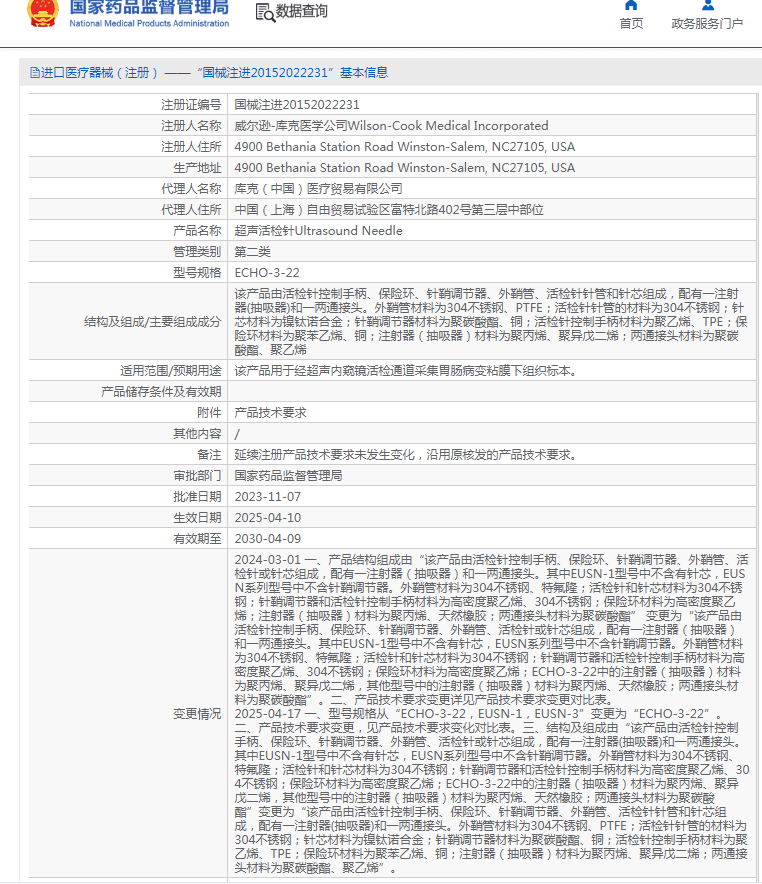762x884 pixels.
Task: Click the 代理人住所 Shanghai address value
Action: [389, 210]
